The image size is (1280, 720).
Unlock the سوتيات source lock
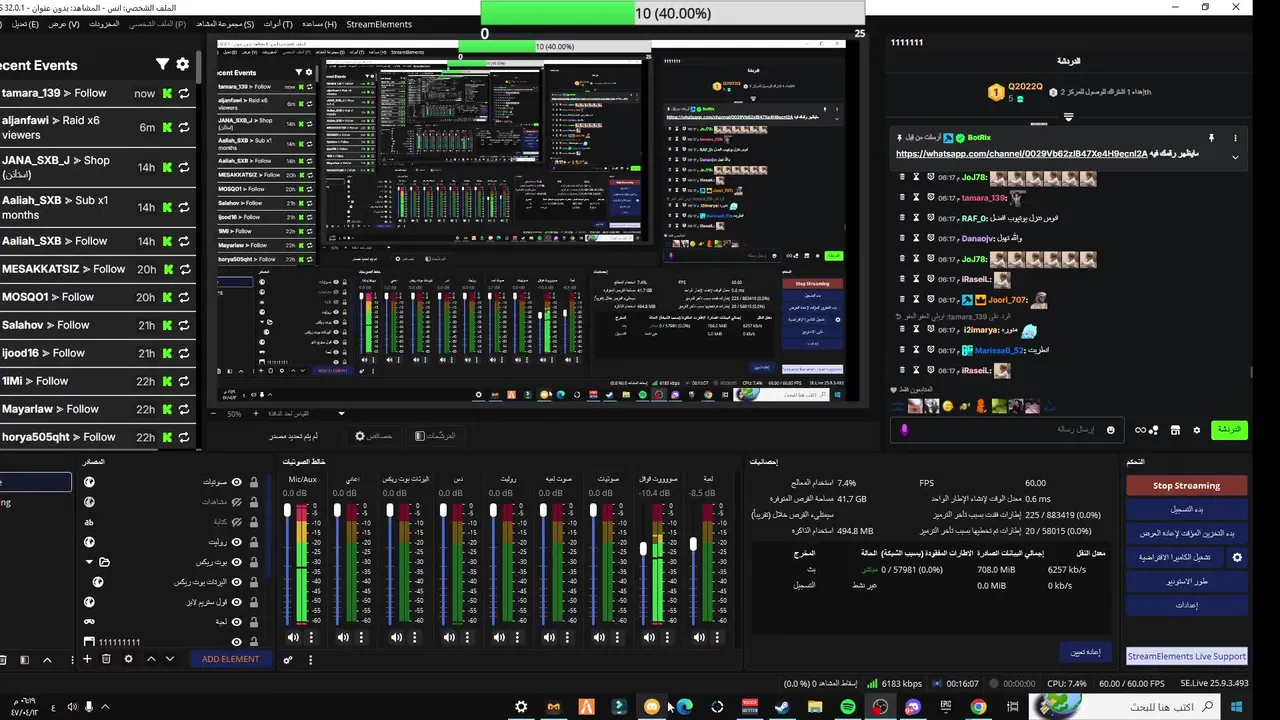253,482
